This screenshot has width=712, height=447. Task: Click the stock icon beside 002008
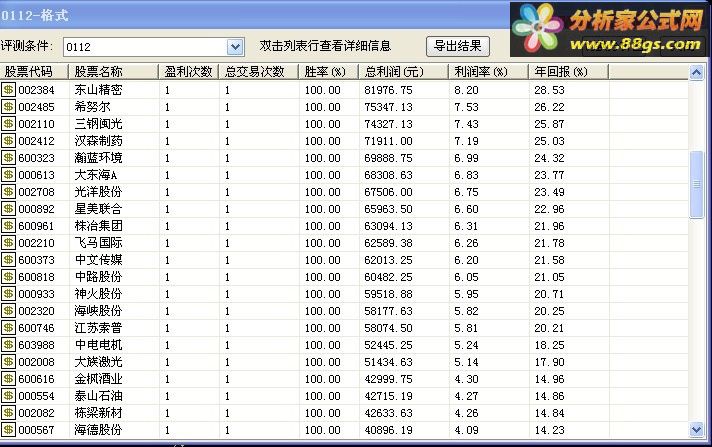8,362
